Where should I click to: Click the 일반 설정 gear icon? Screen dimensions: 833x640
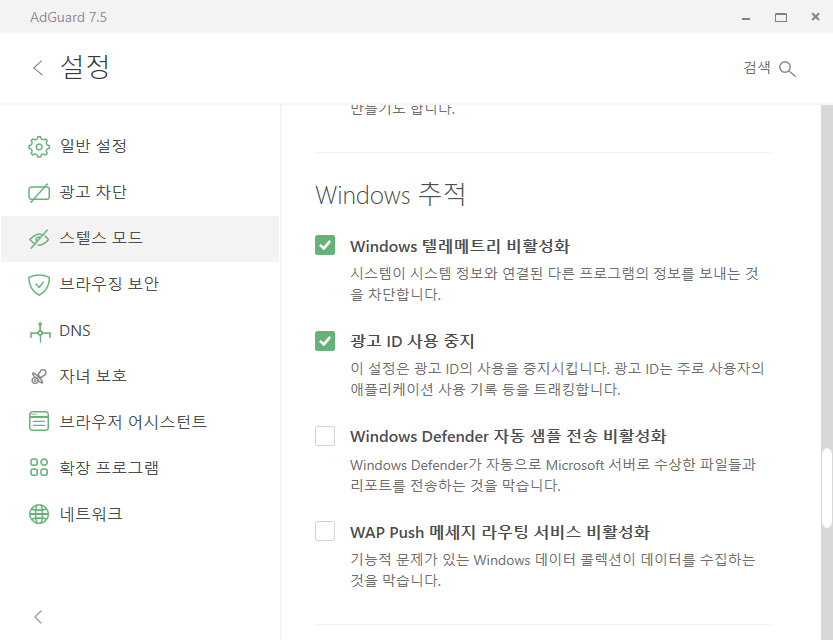point(39,147)
